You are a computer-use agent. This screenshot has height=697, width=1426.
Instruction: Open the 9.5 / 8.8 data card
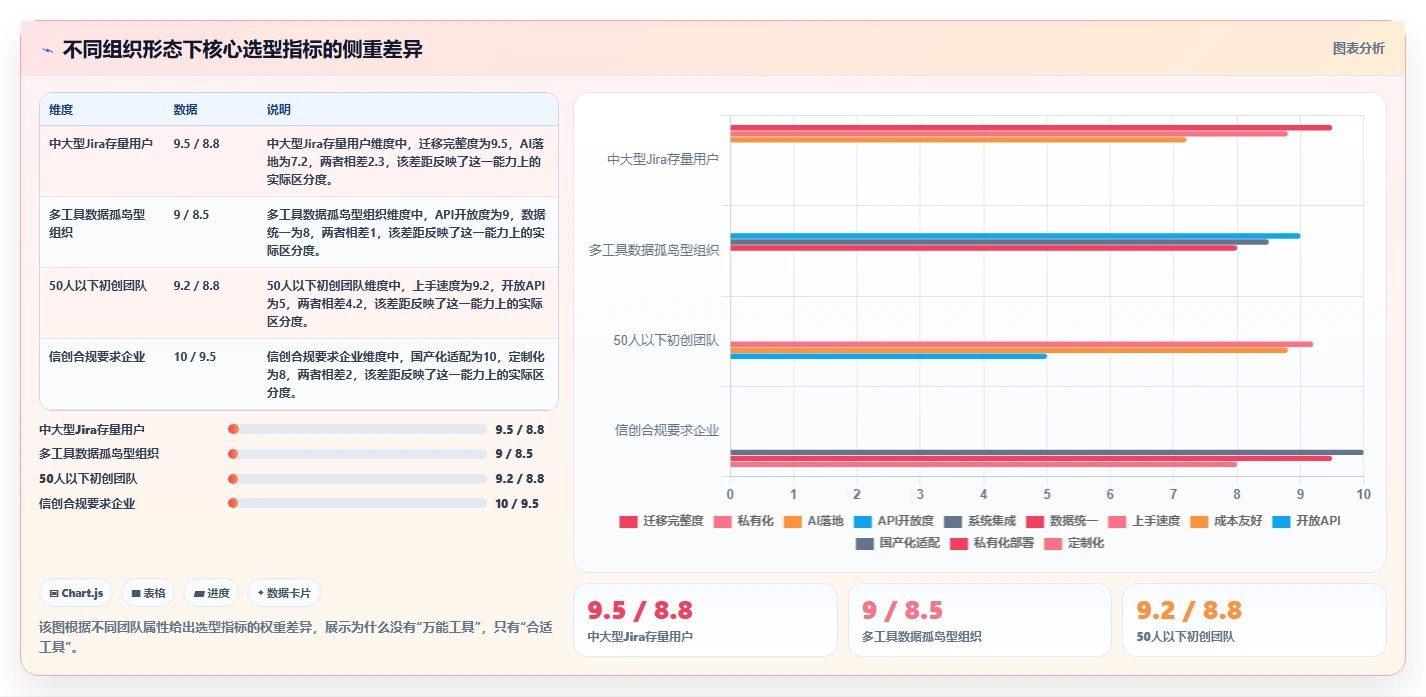705,620
